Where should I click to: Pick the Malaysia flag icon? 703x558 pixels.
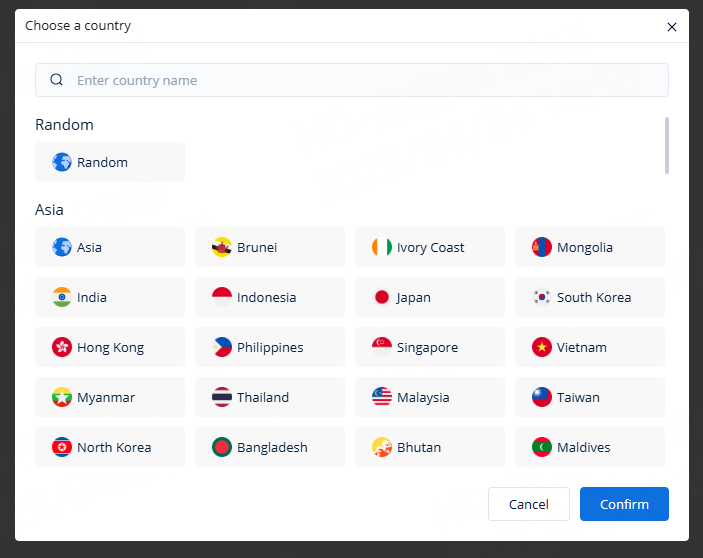(x=381, y=397)
